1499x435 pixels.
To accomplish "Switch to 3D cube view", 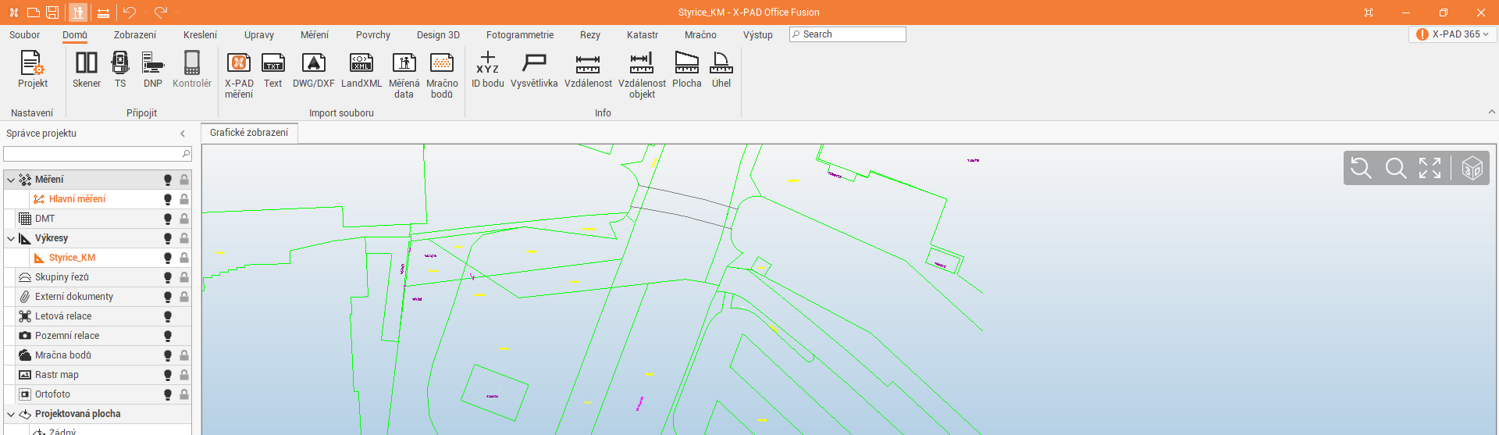I will tap(1472, 168).
